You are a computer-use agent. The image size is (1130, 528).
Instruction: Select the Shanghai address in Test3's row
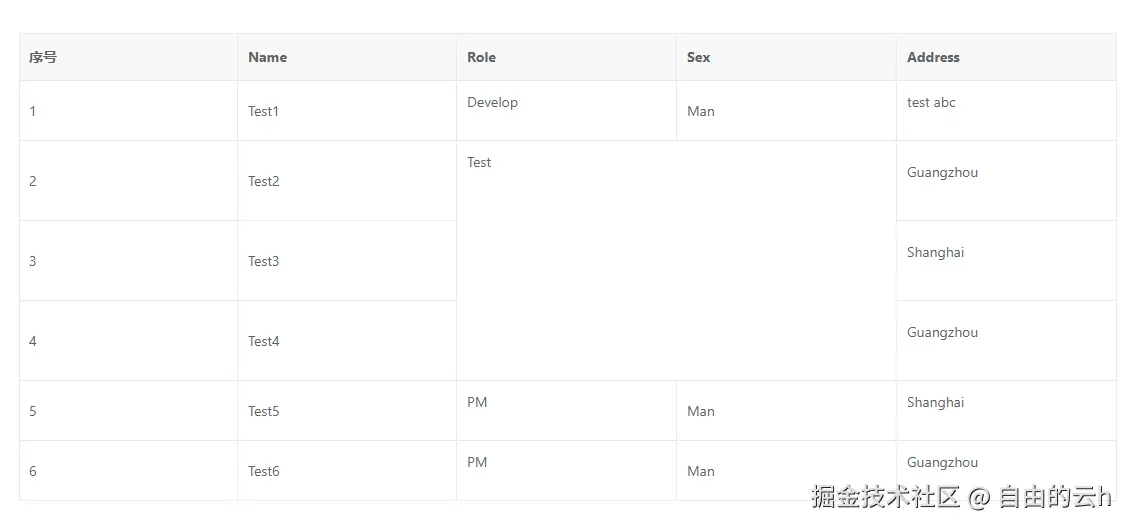tap(935, 253)
